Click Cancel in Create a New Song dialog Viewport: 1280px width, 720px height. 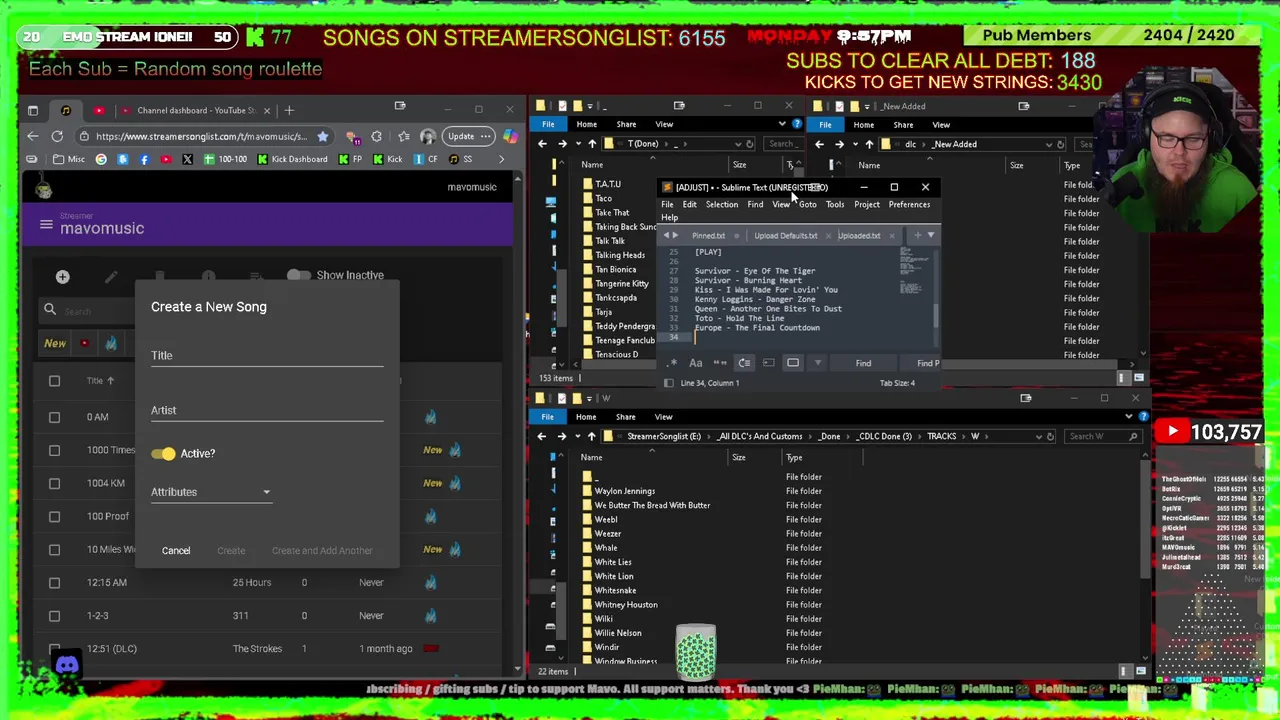click(x=176, y=551)
